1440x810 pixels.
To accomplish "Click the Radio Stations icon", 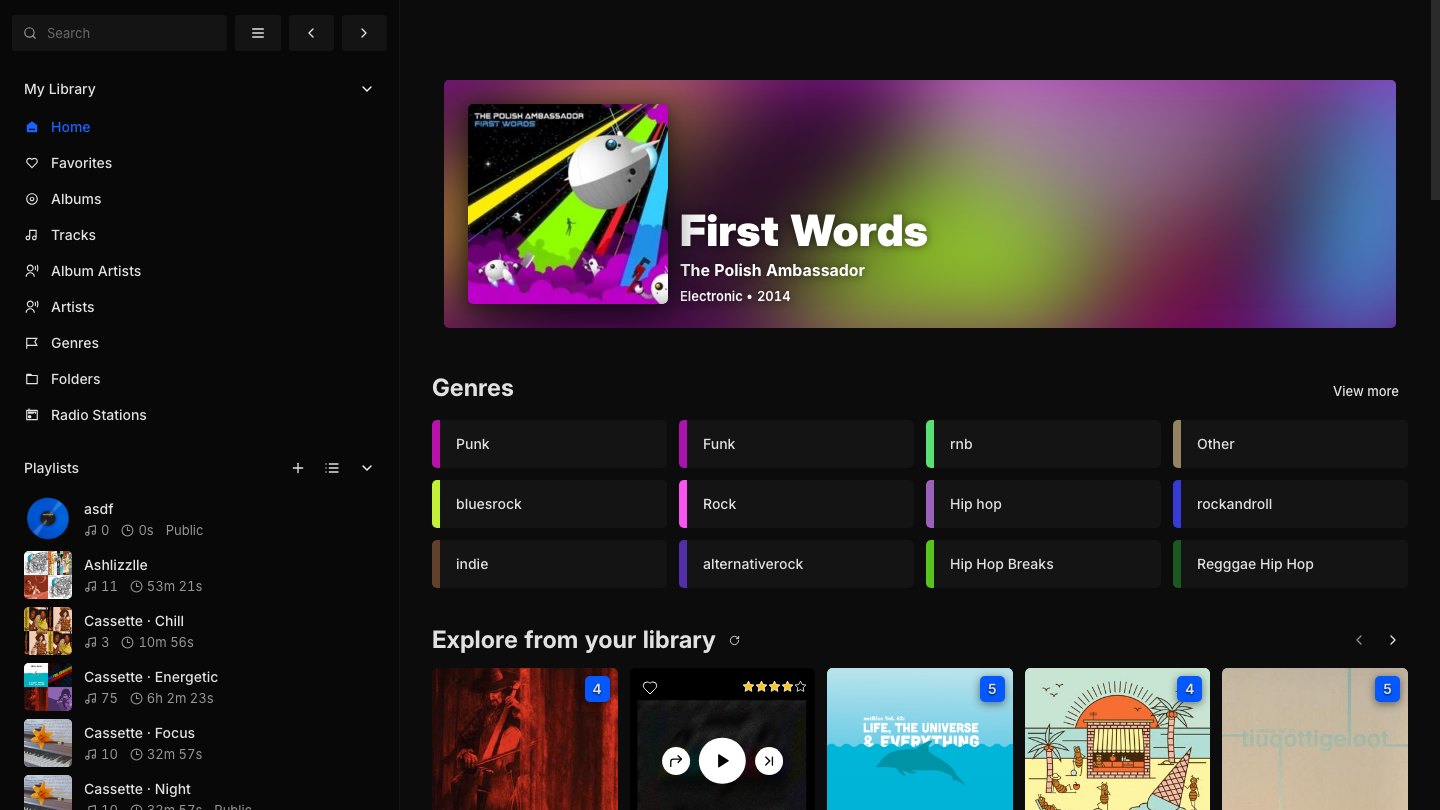I will coord(32,415).
